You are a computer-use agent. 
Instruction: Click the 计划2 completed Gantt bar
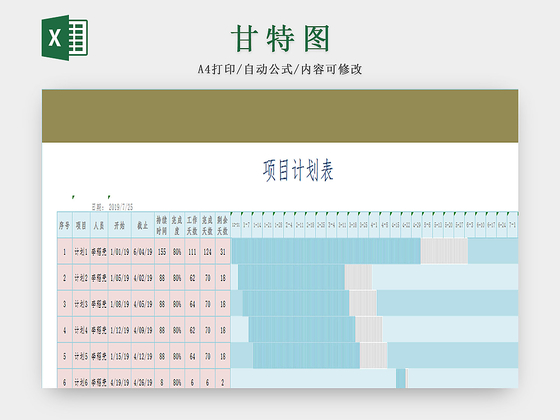tap(291, 277)
